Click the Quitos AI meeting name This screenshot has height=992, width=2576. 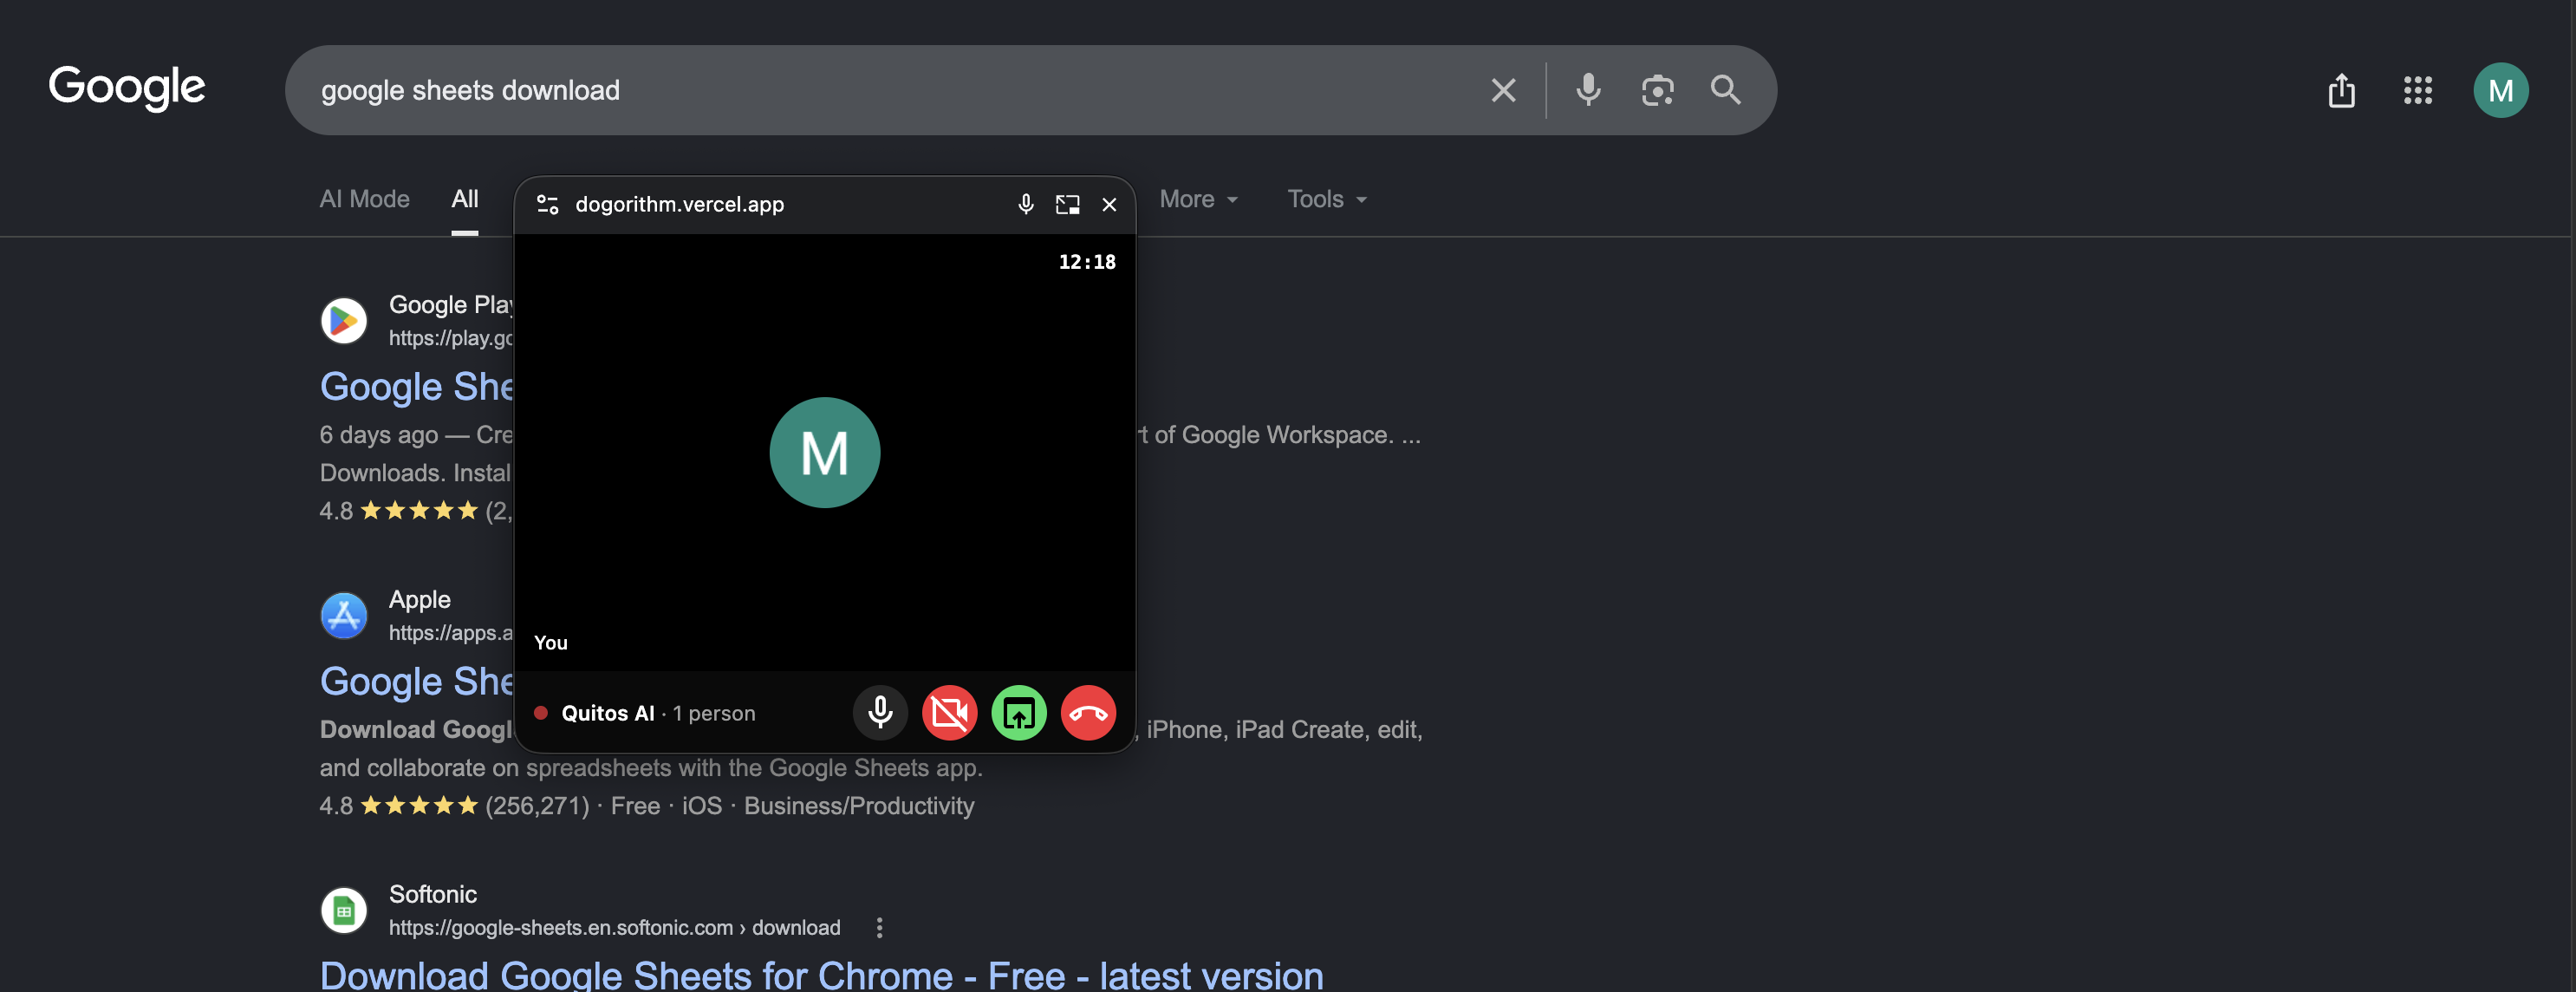[607, 713]
